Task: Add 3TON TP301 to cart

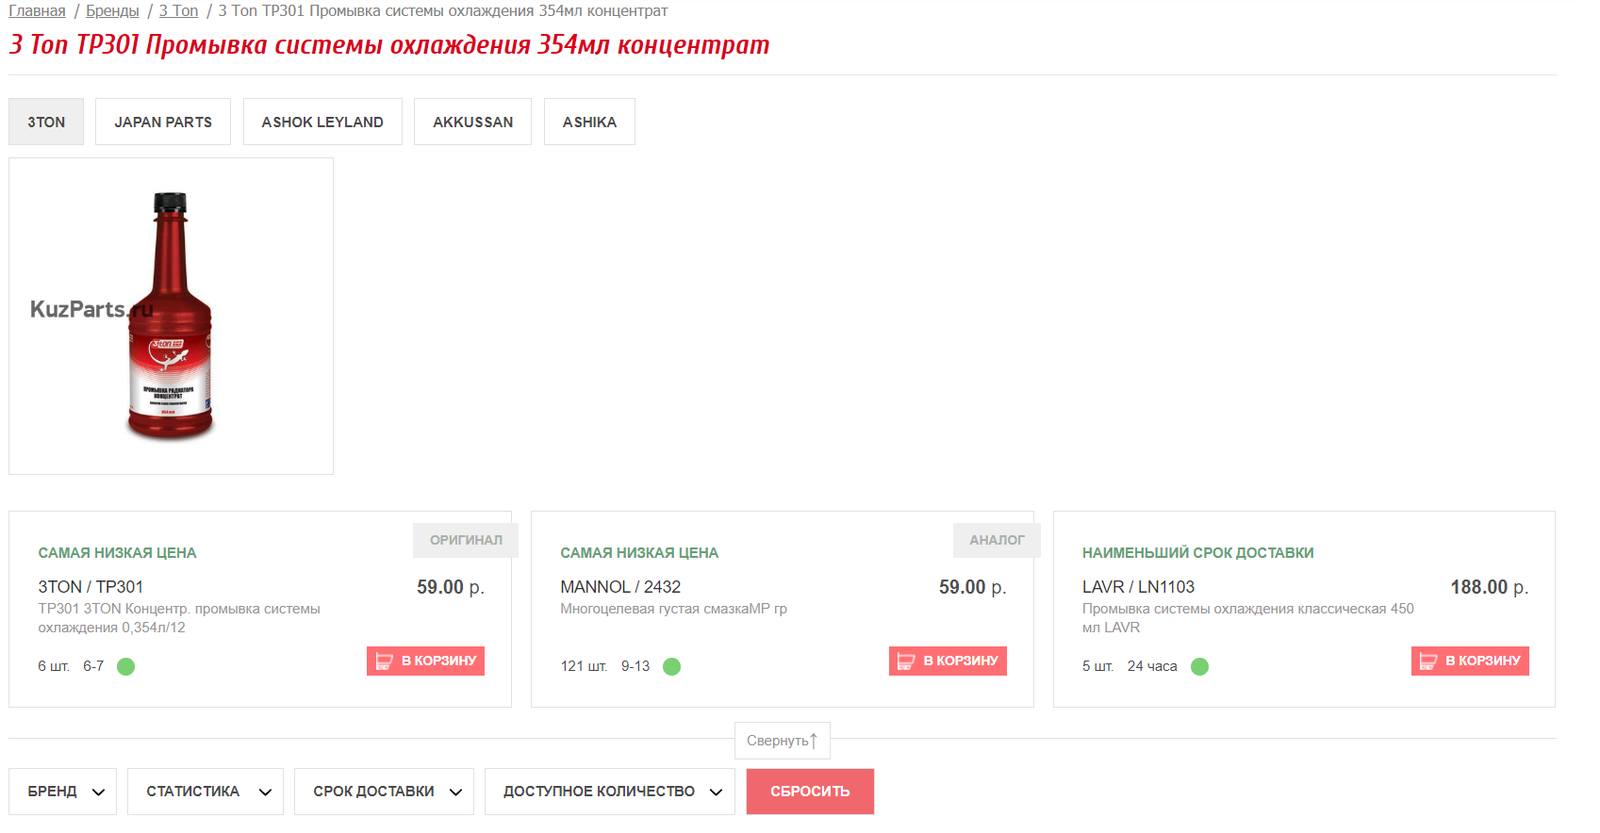Action: coord(426,661)
